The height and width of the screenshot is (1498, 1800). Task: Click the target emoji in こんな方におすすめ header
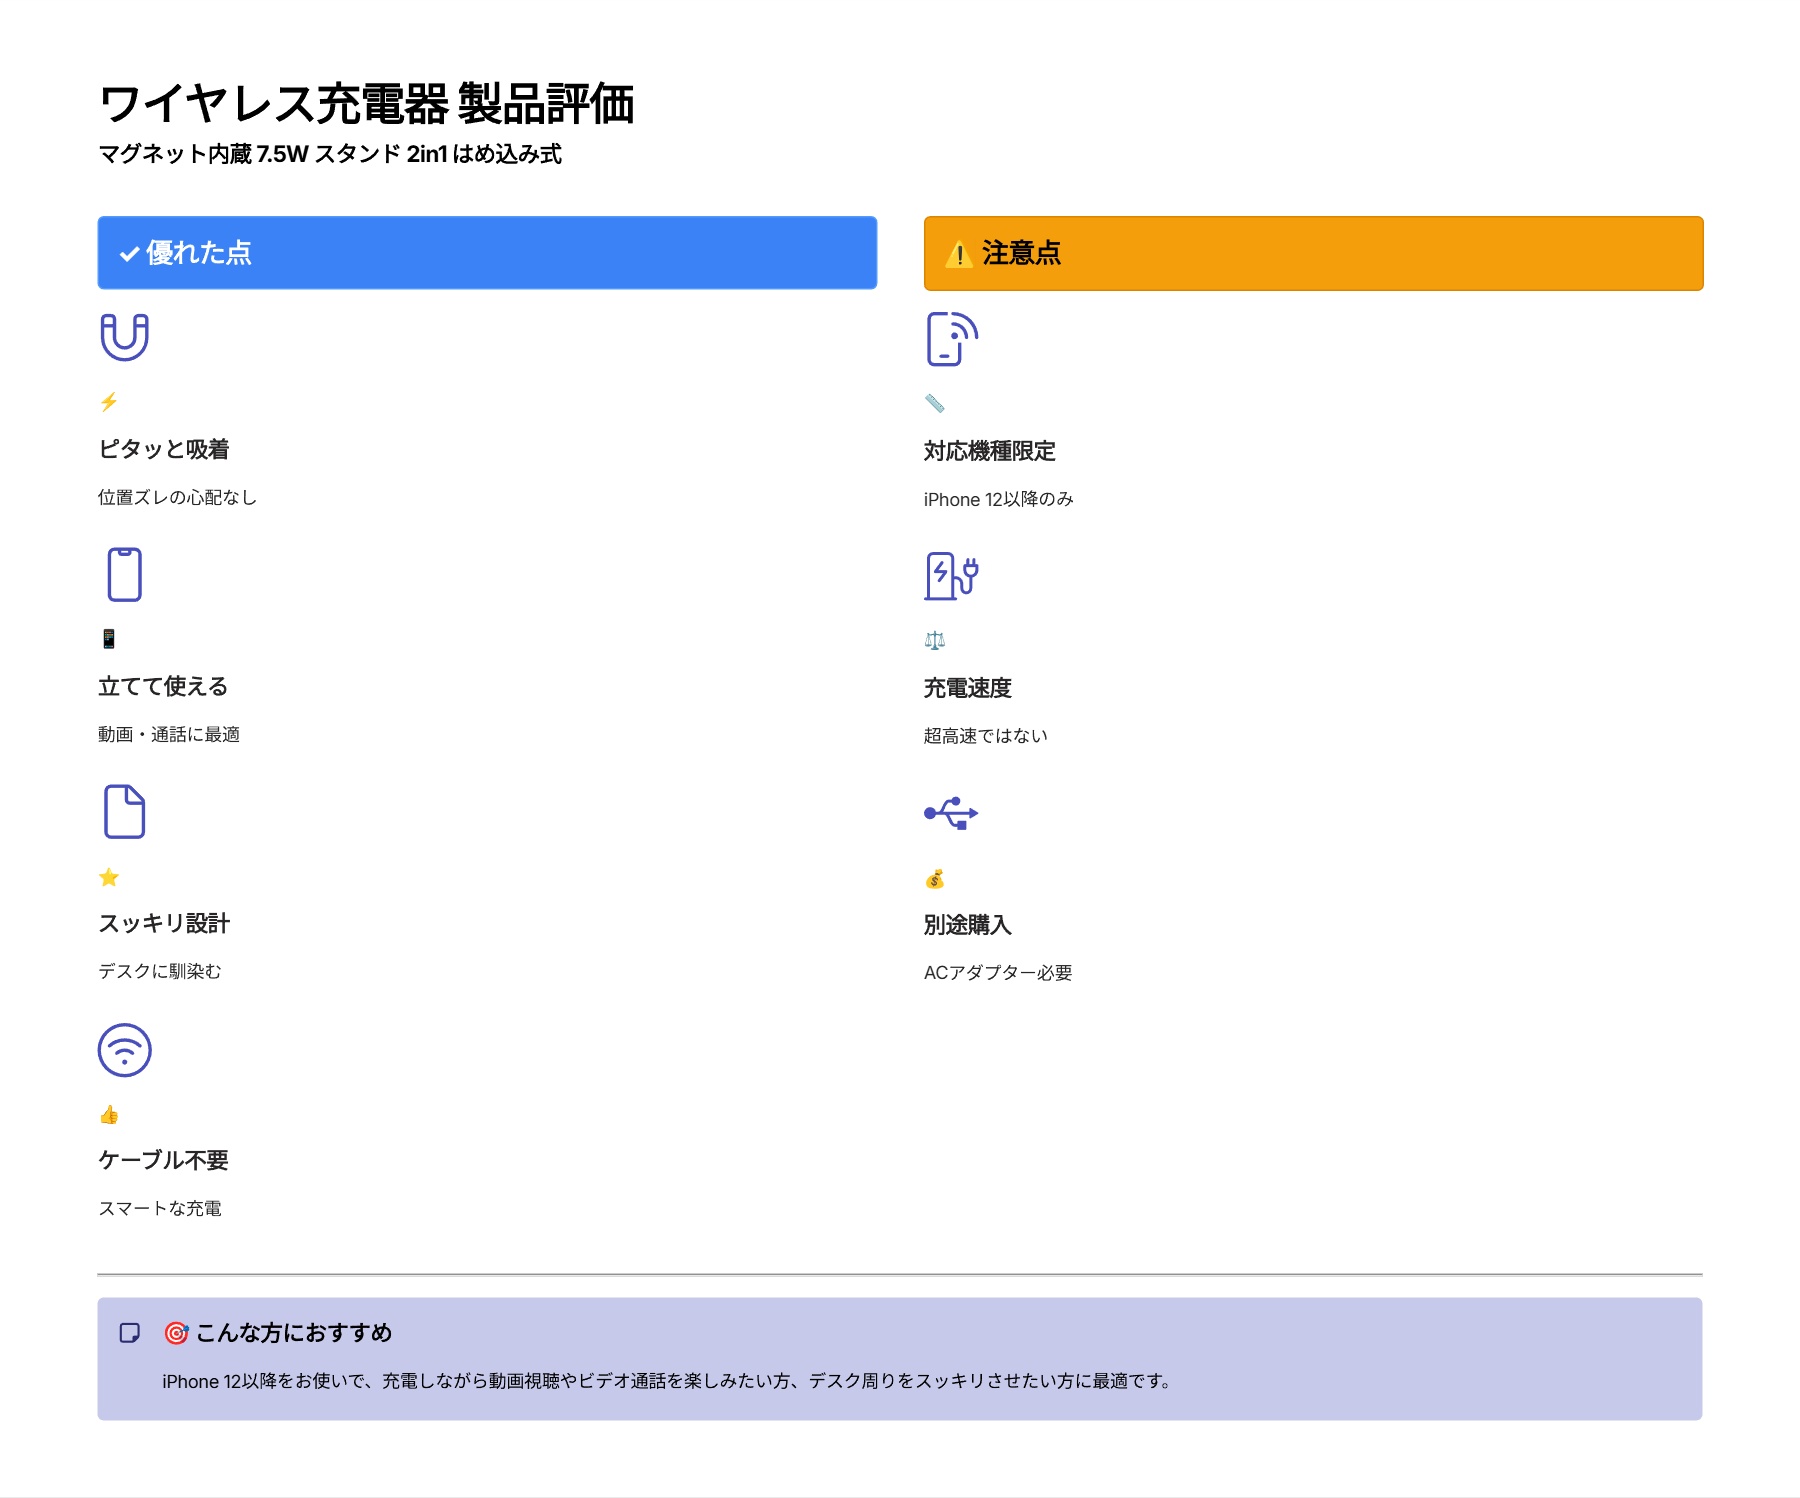click(x=175, y=1333)
